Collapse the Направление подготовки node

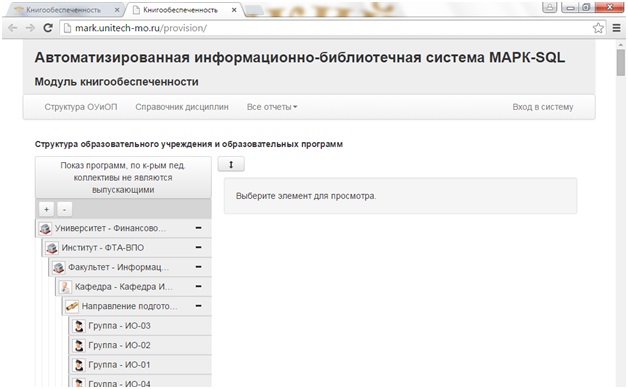coord(198,306)
